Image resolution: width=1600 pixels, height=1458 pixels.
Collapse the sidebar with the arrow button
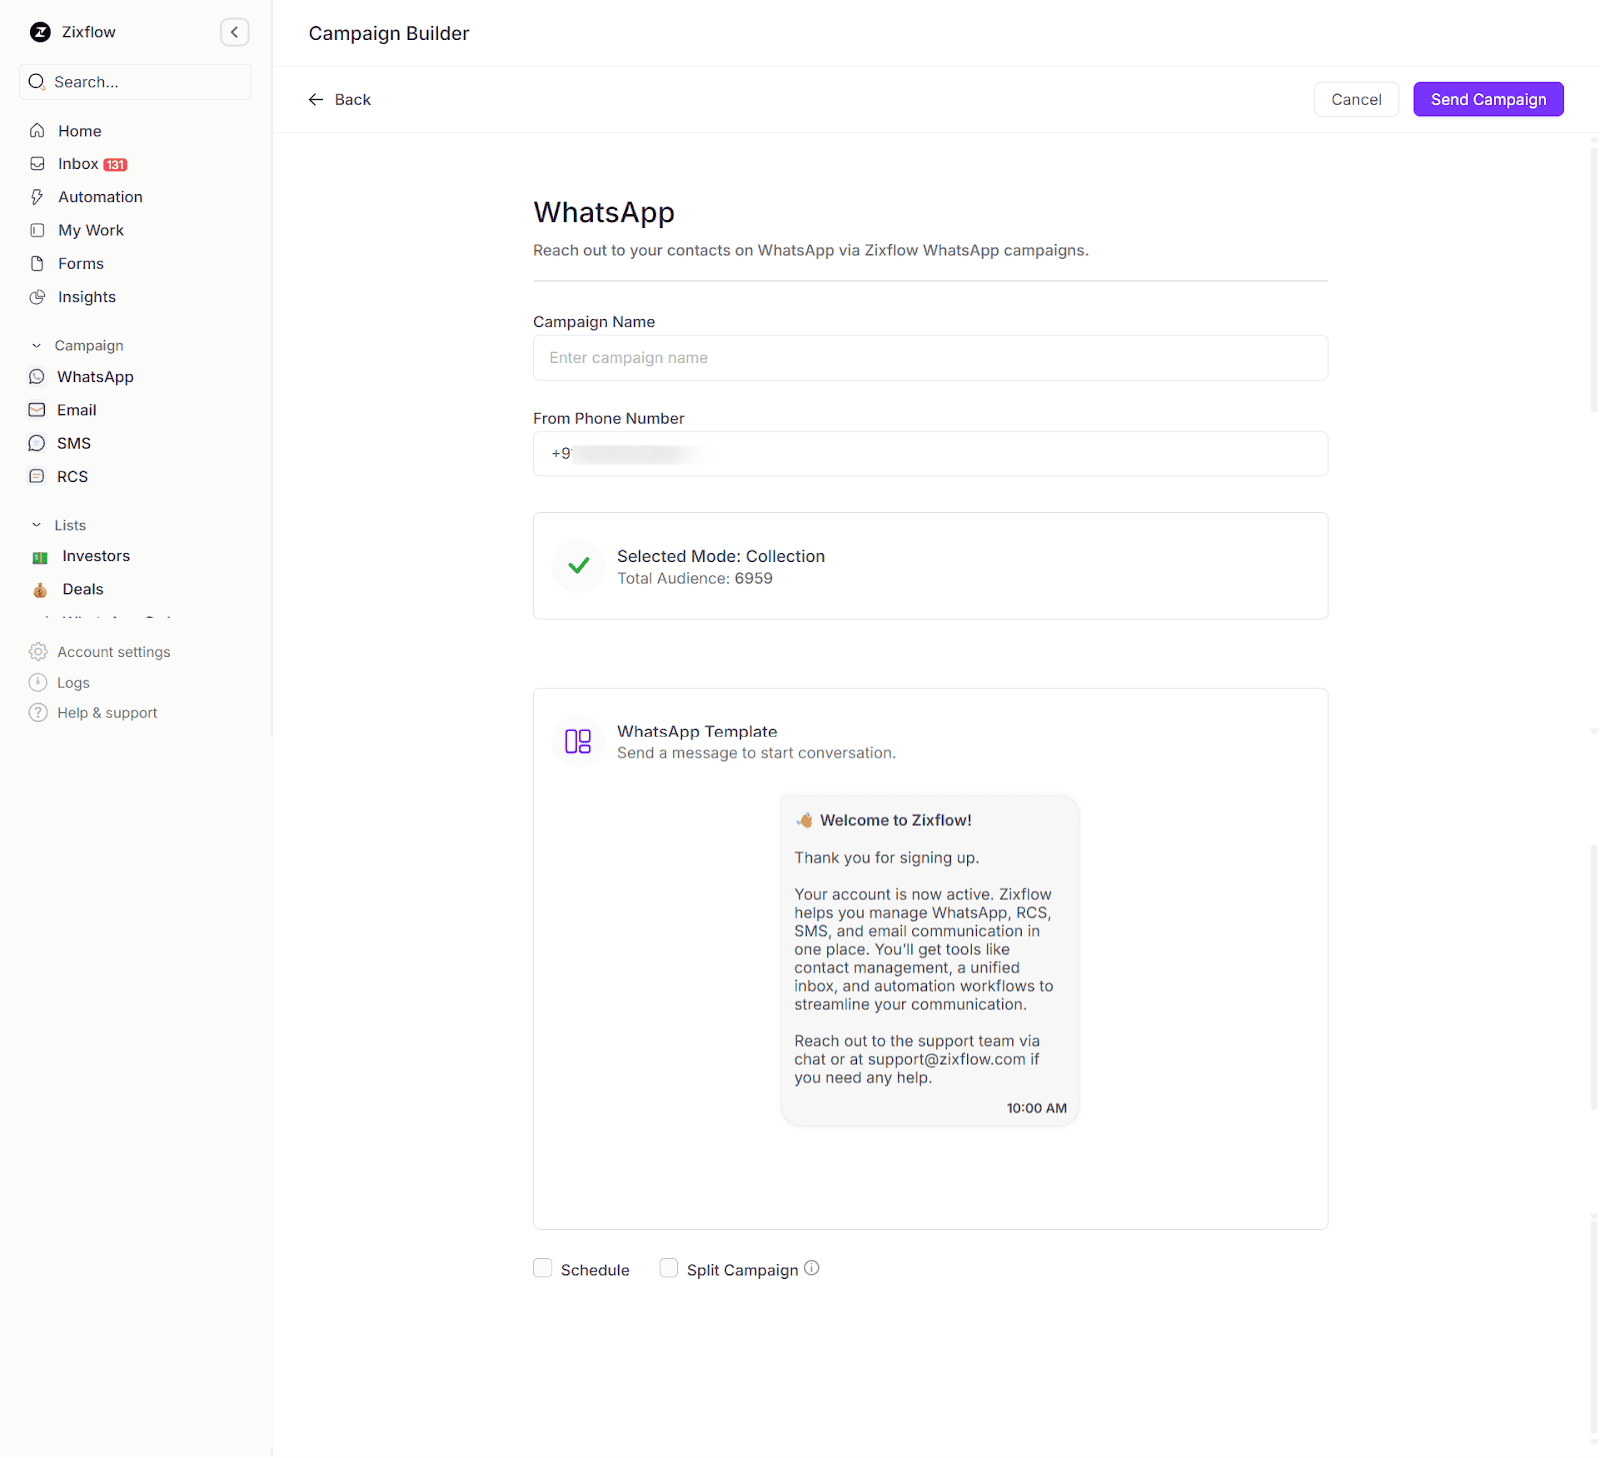click(x=234, y=31)
